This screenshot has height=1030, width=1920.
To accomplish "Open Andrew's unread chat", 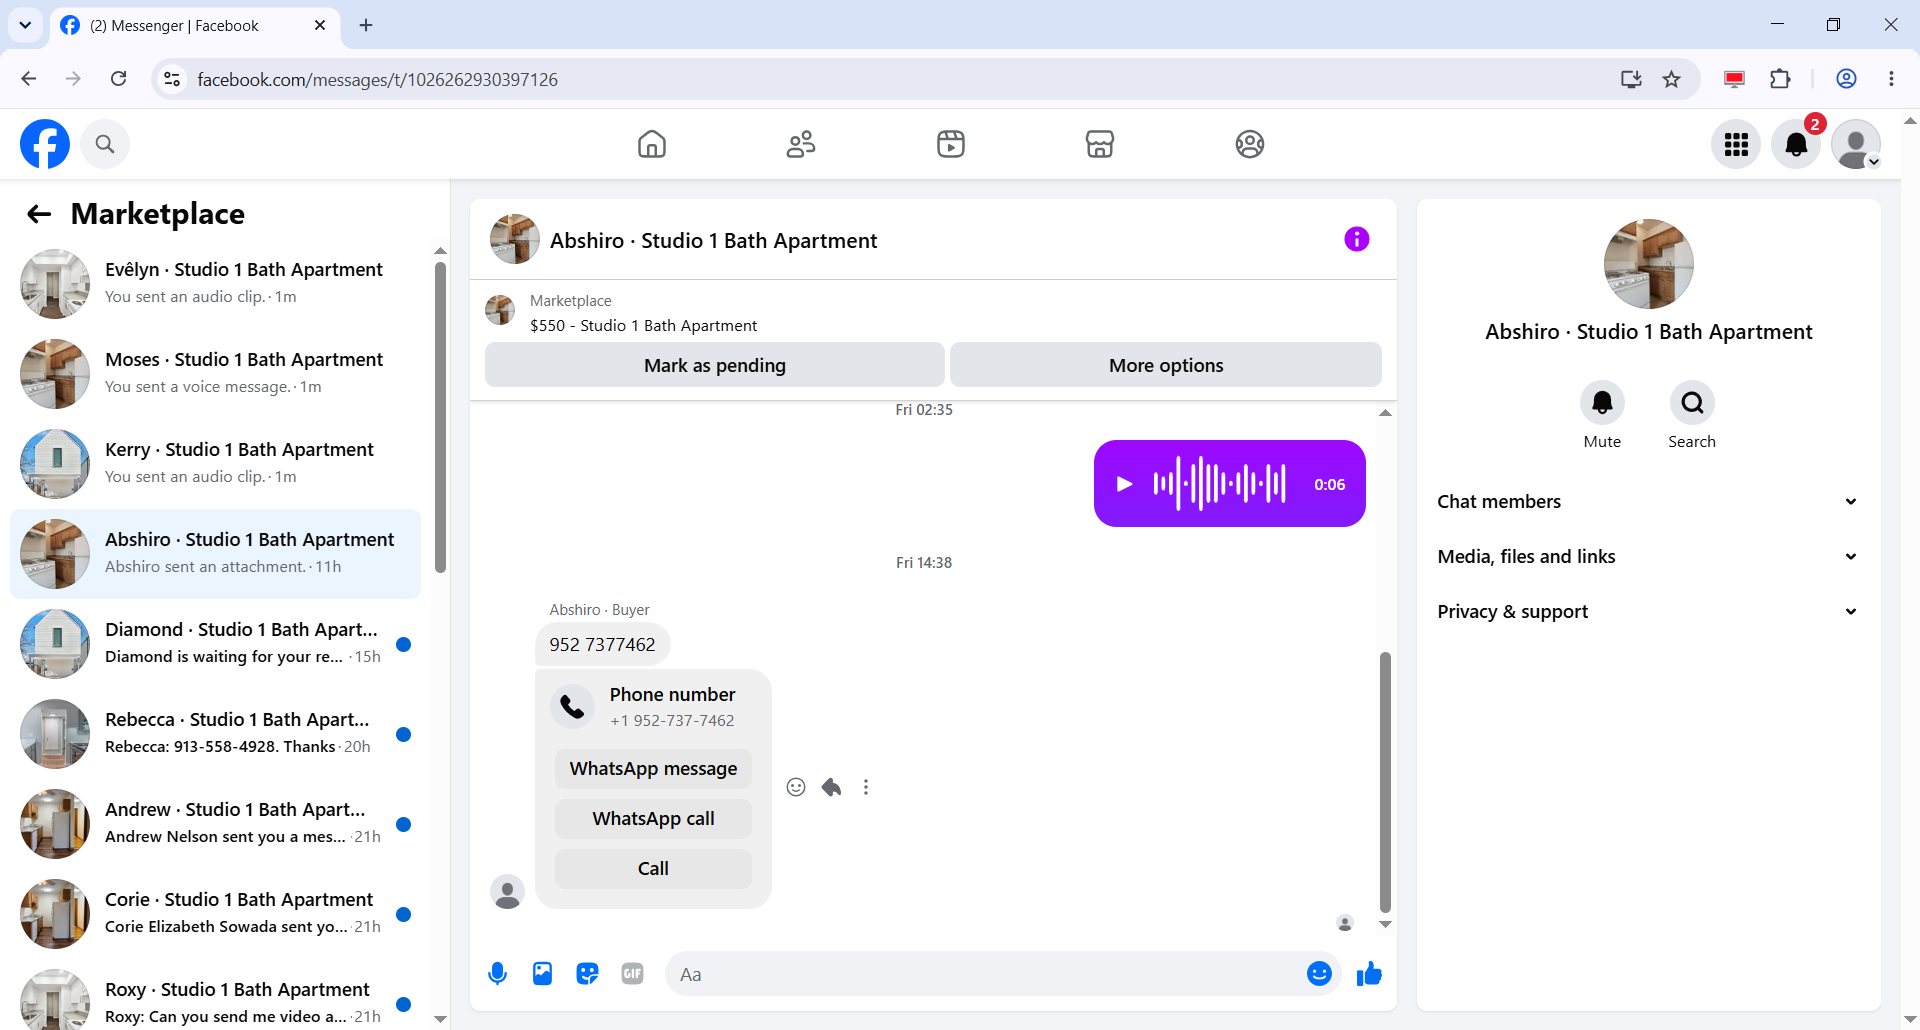I will click(x=215, y=824).
